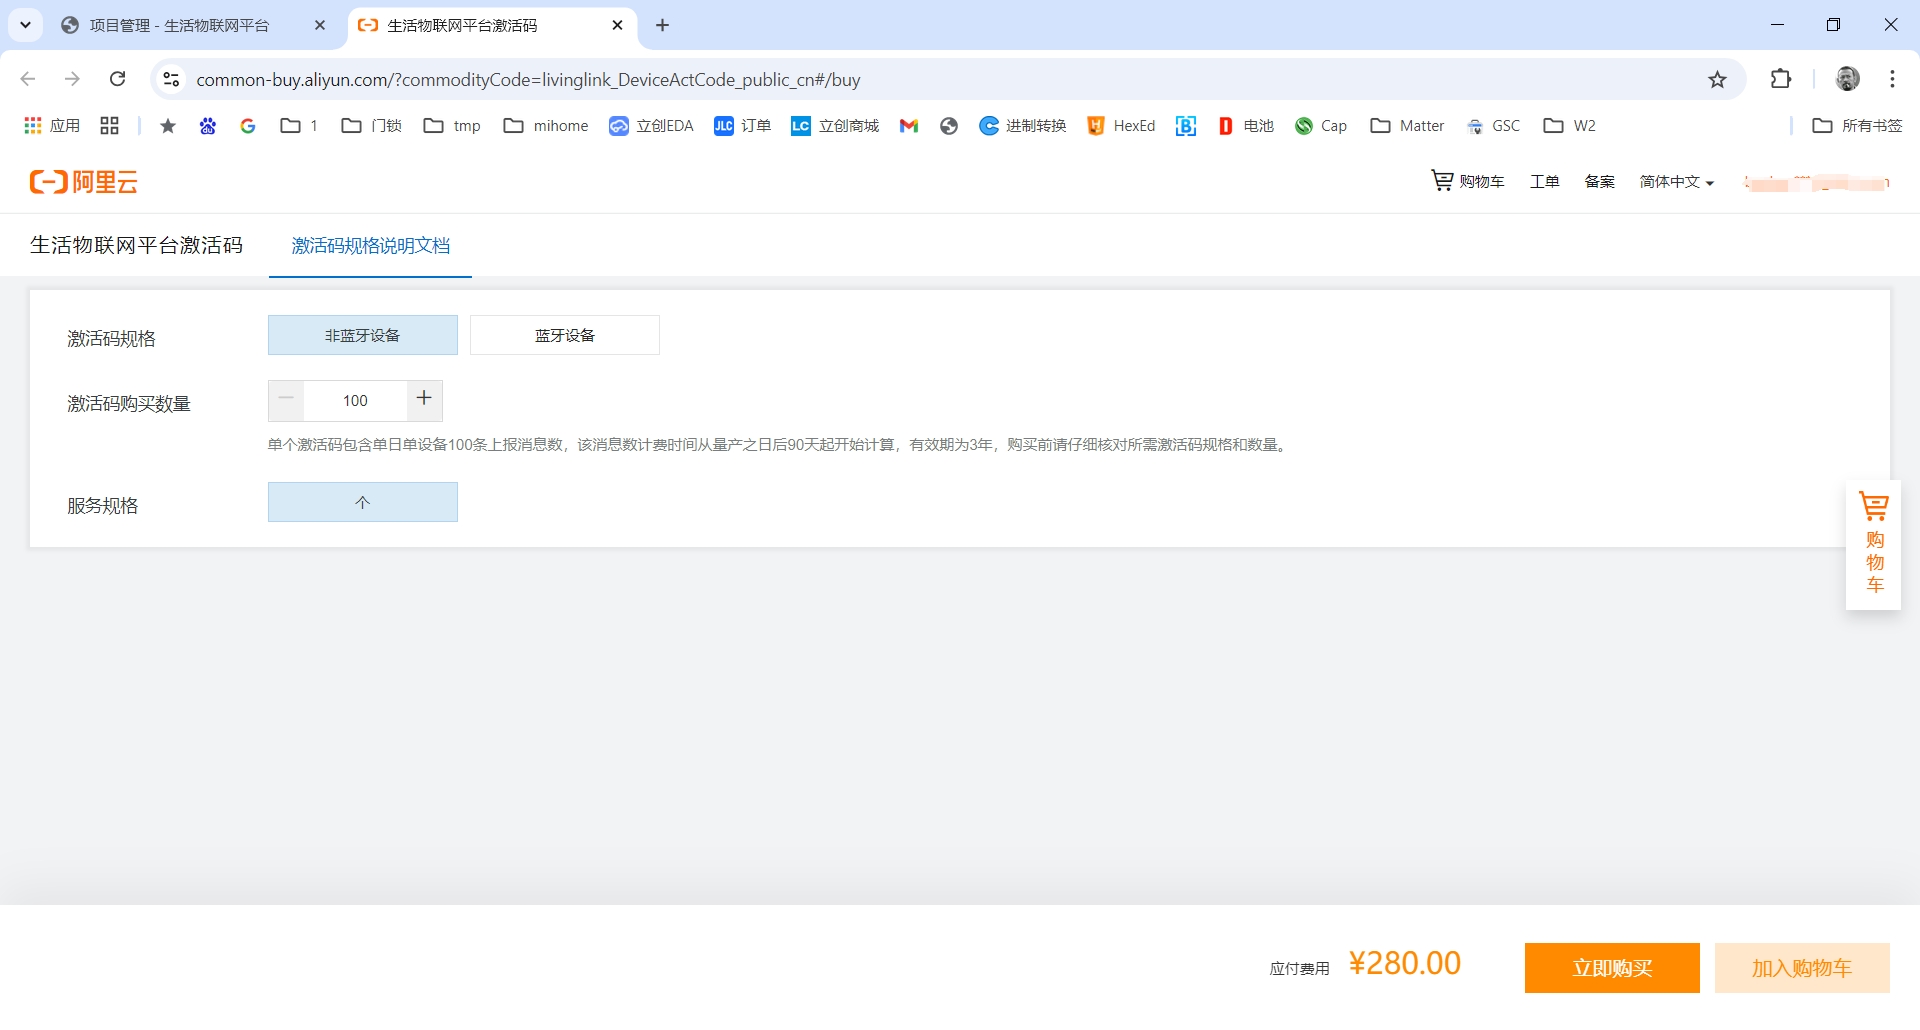Image resolution: width=1920 pixels, height=1030 pixels.
Task: Open 备案 in header
Action: (x=1600, y=181)
